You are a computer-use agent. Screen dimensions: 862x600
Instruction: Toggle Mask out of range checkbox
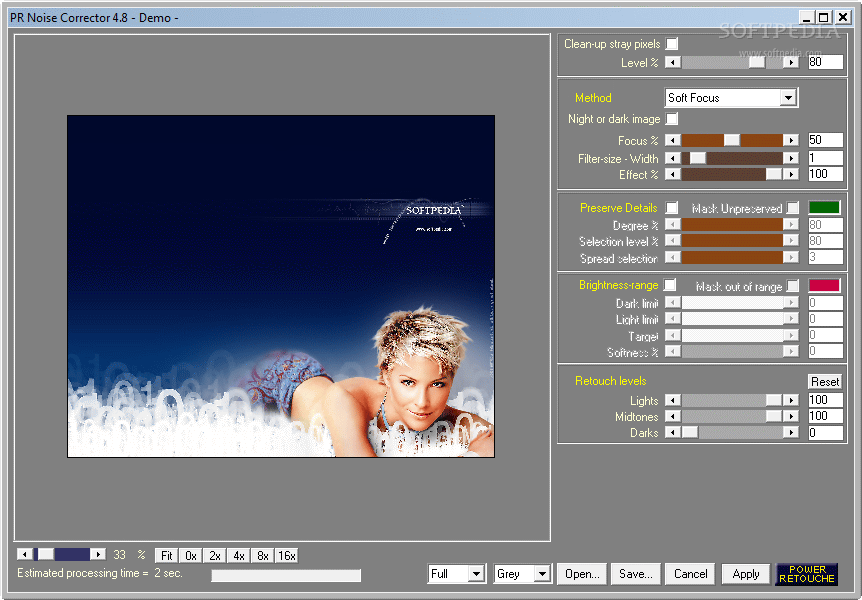click(x=793, y=286)
